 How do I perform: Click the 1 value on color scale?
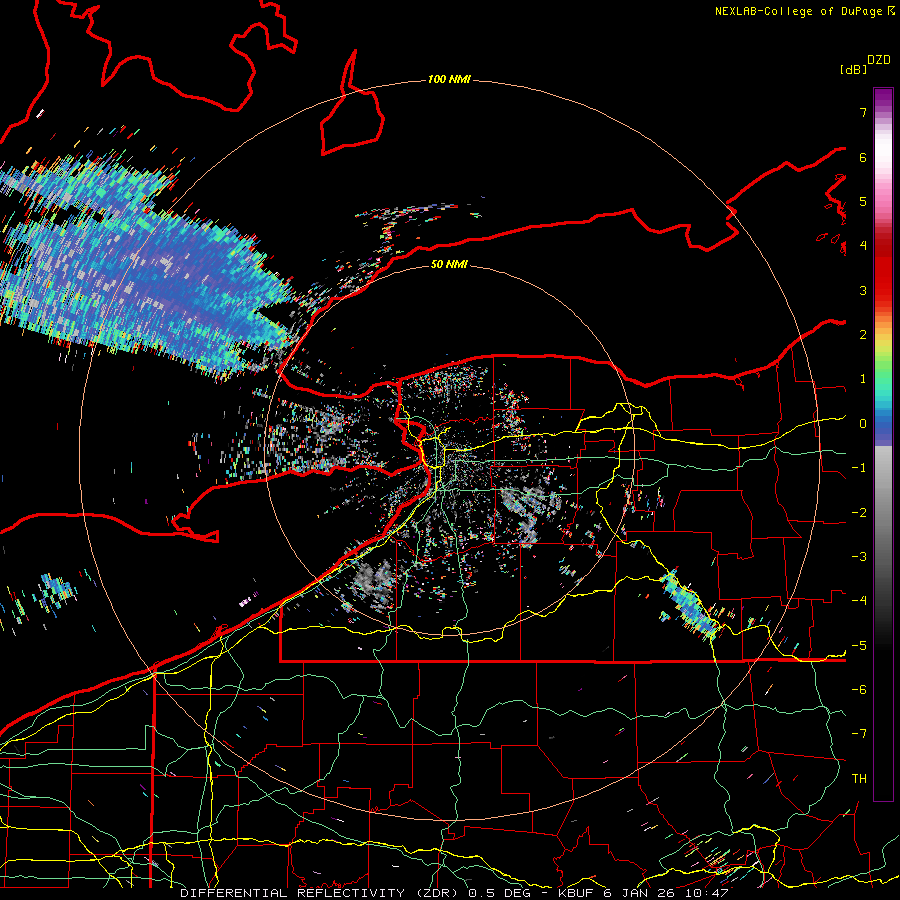[863, 379]
